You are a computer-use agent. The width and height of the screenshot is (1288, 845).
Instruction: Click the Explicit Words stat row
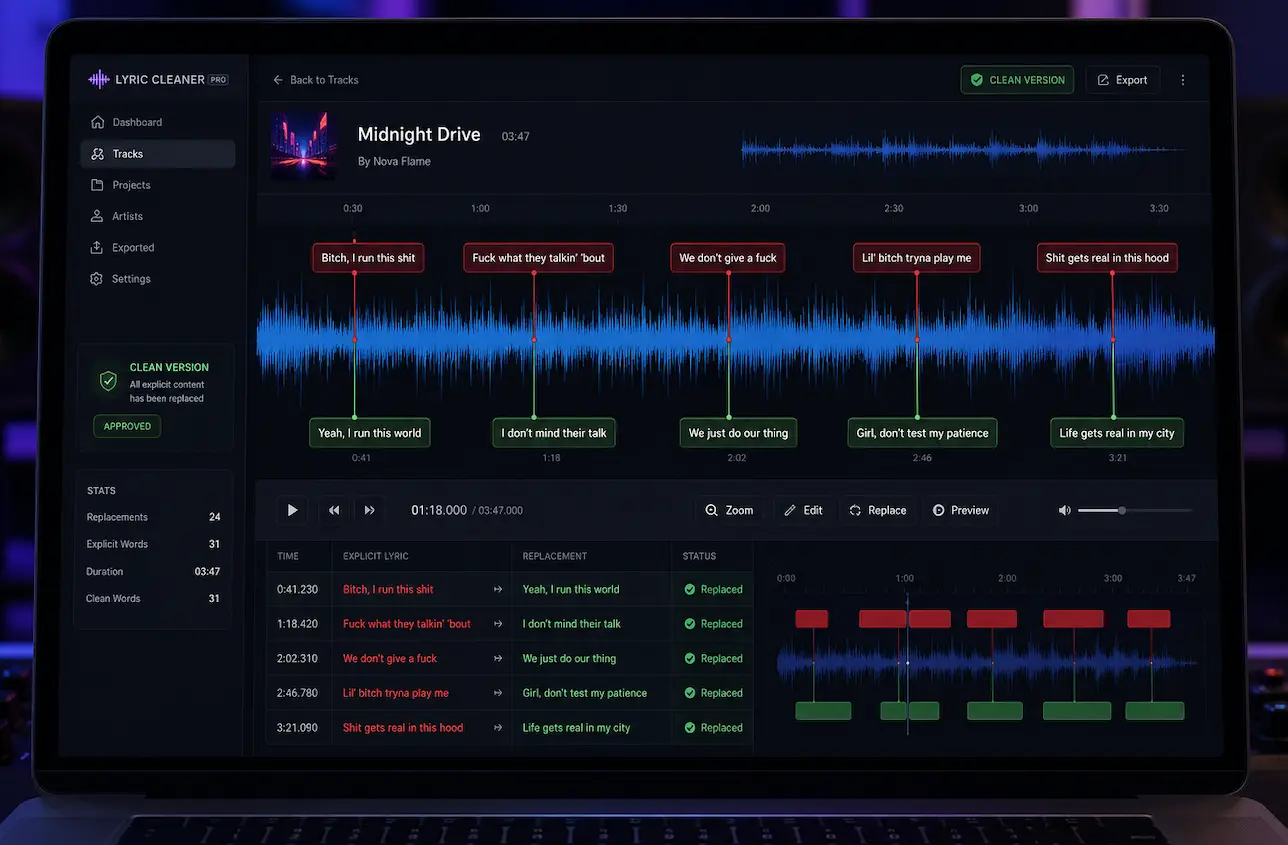pos(153,544)
